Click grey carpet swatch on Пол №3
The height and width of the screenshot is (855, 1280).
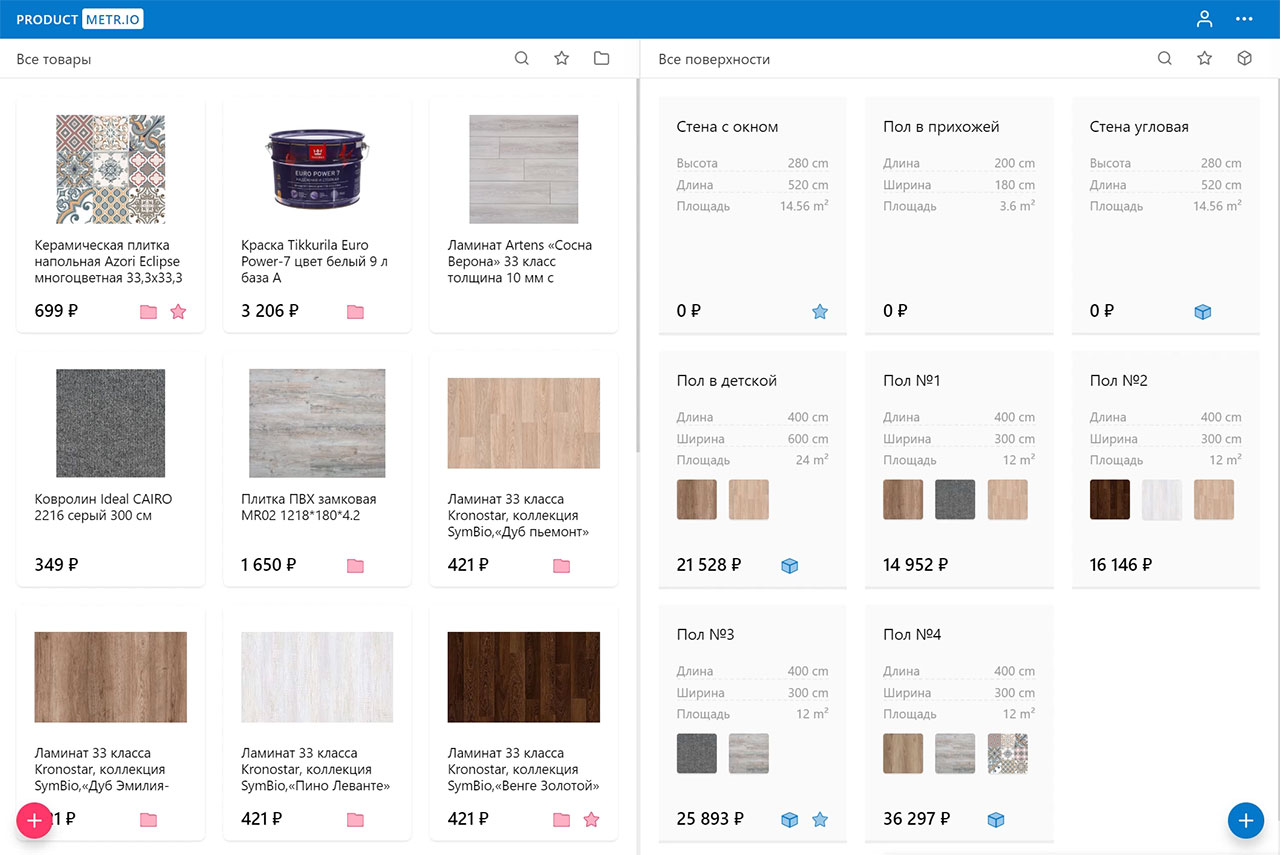[697, 754]
